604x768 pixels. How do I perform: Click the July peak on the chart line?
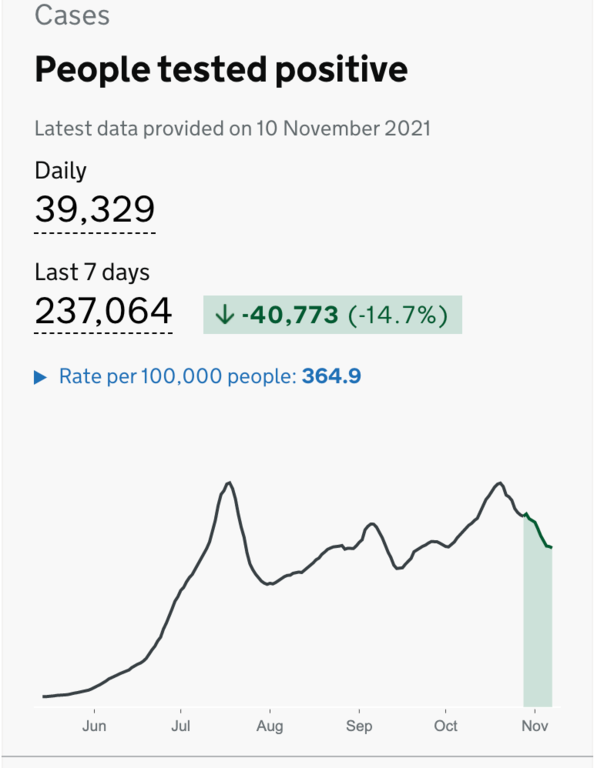click(x=230, y=484)
